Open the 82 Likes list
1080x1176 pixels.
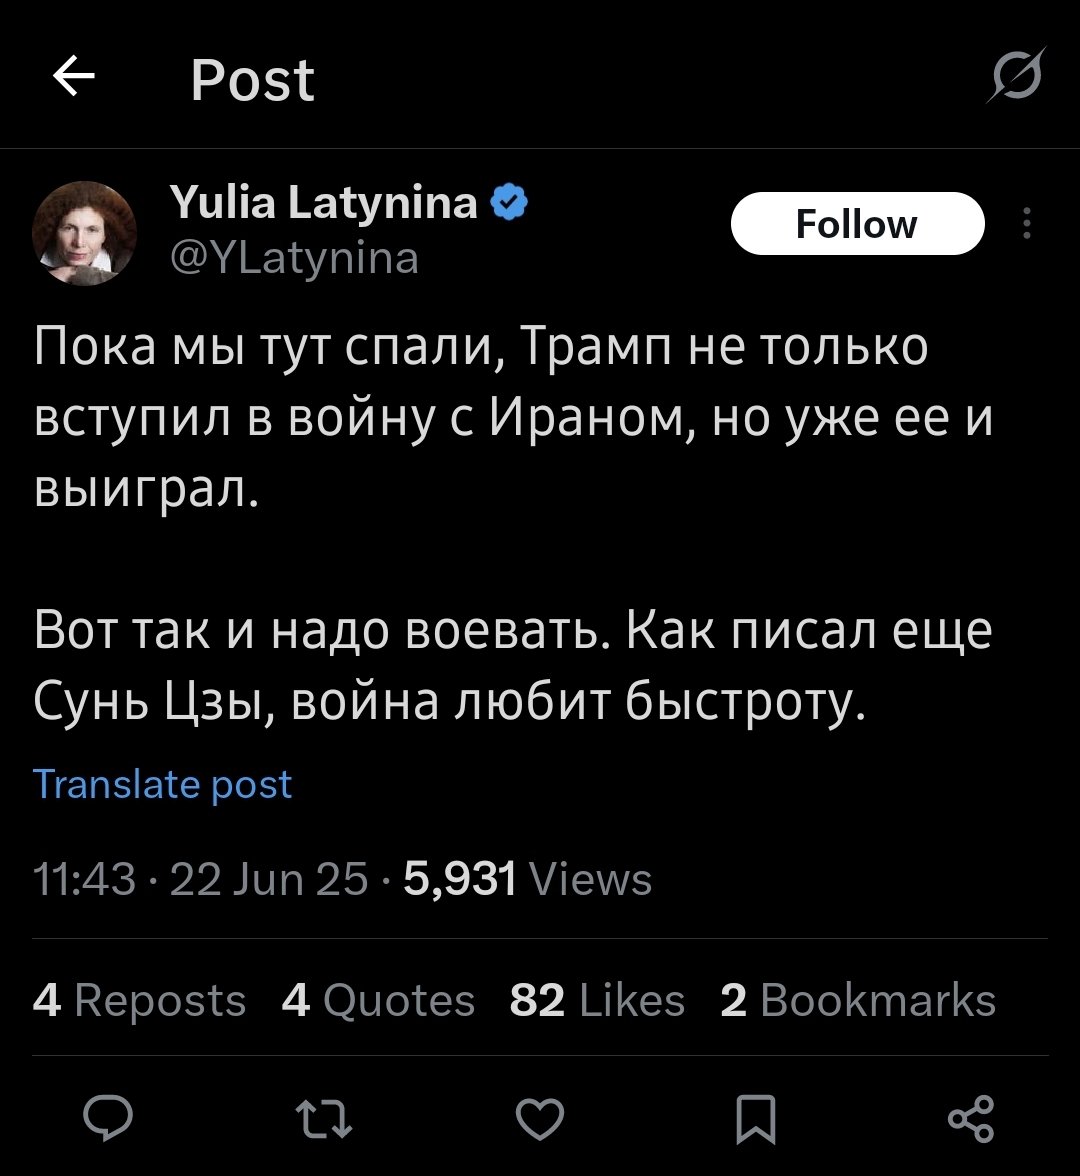click(x=597, y=999)
